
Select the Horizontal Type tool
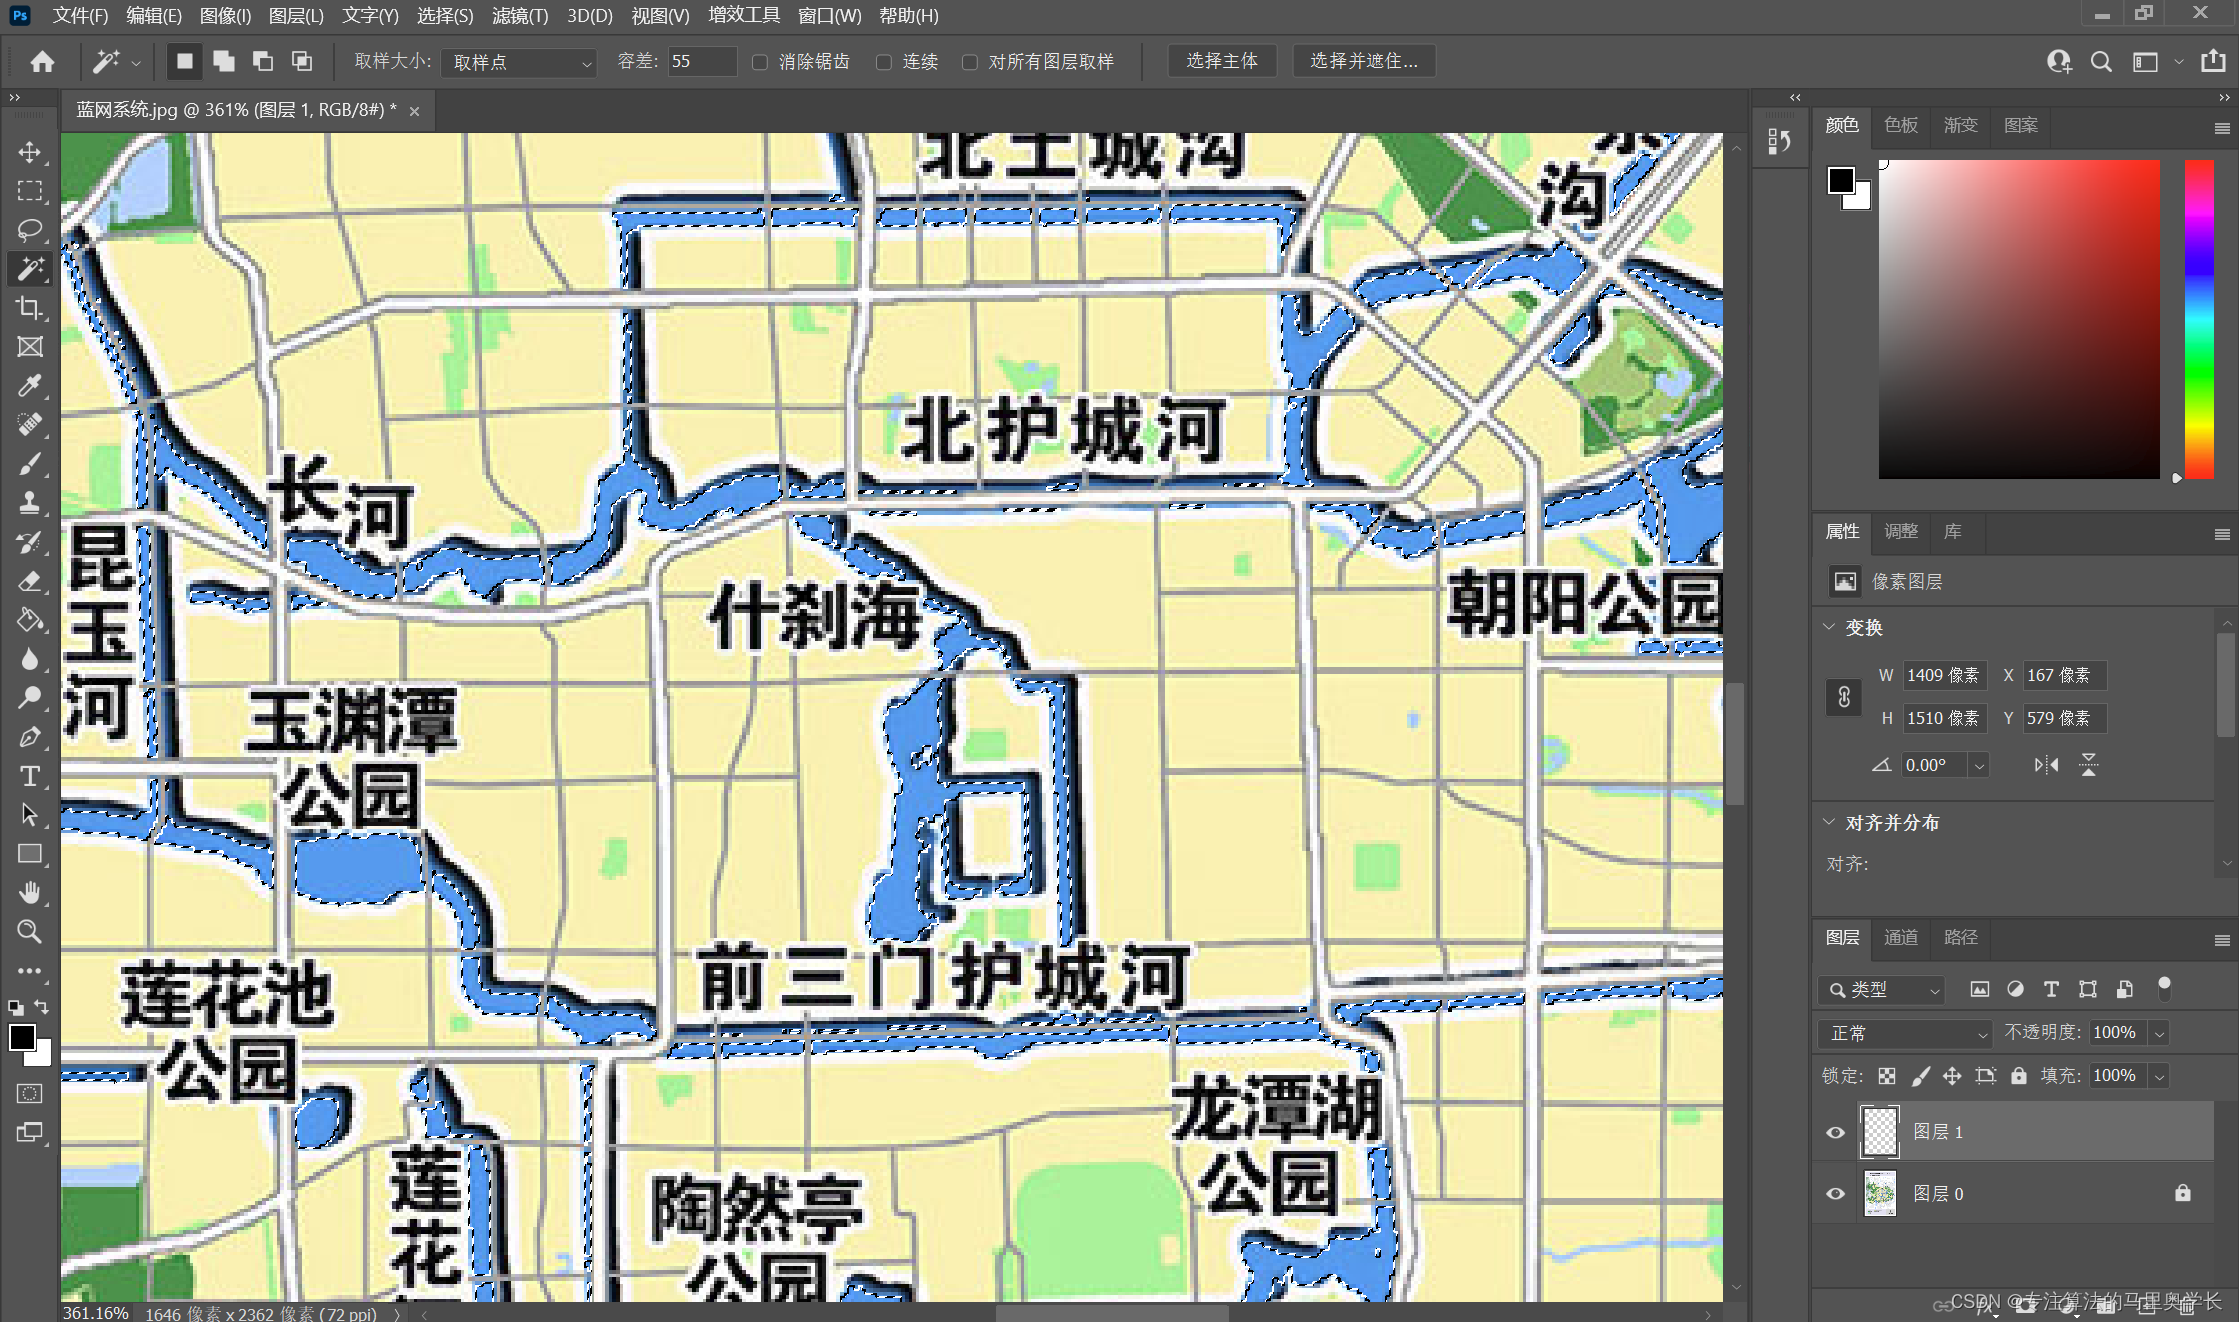pos(30,776)
